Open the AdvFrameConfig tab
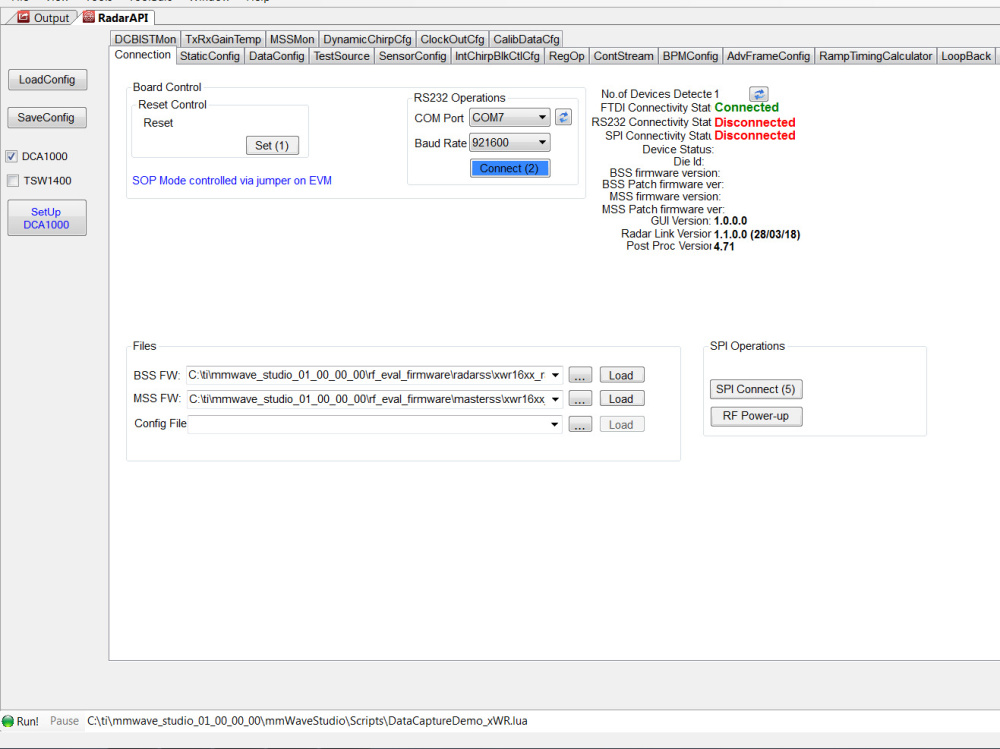The image size is (1000, 749). tap(768, 56)
